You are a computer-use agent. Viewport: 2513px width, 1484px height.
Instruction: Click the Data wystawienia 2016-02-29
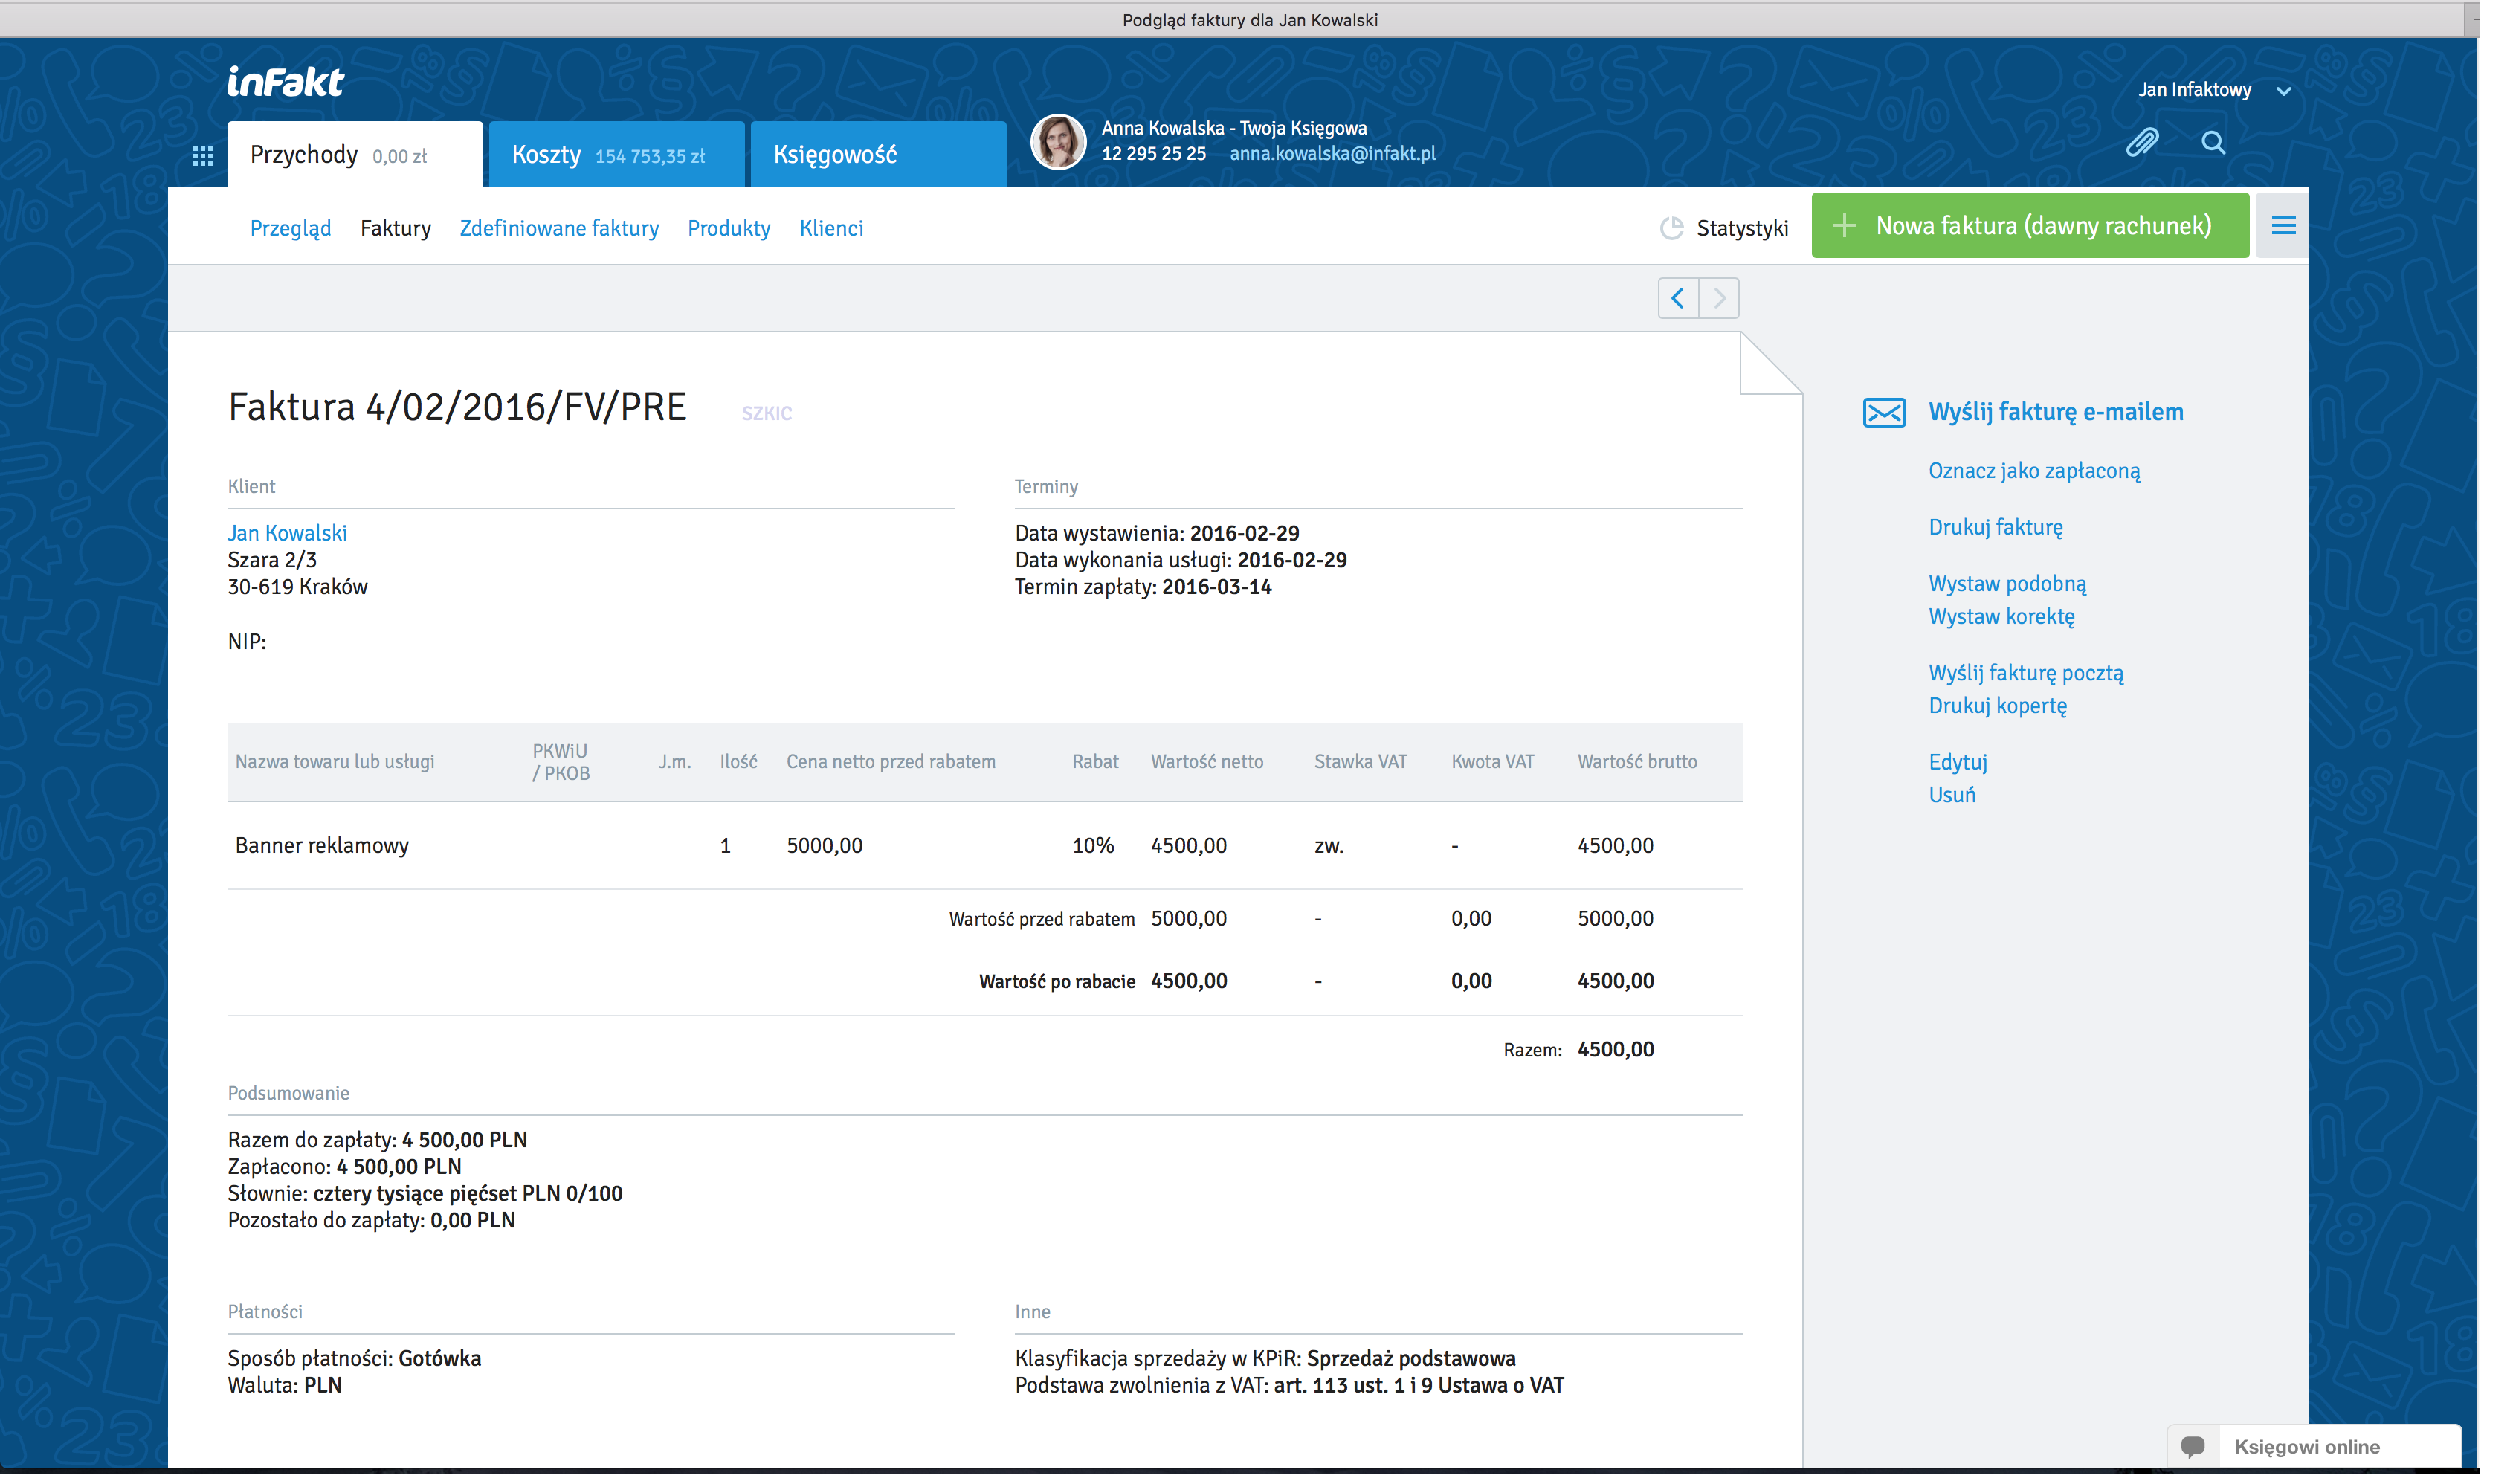click(1244, 534)
